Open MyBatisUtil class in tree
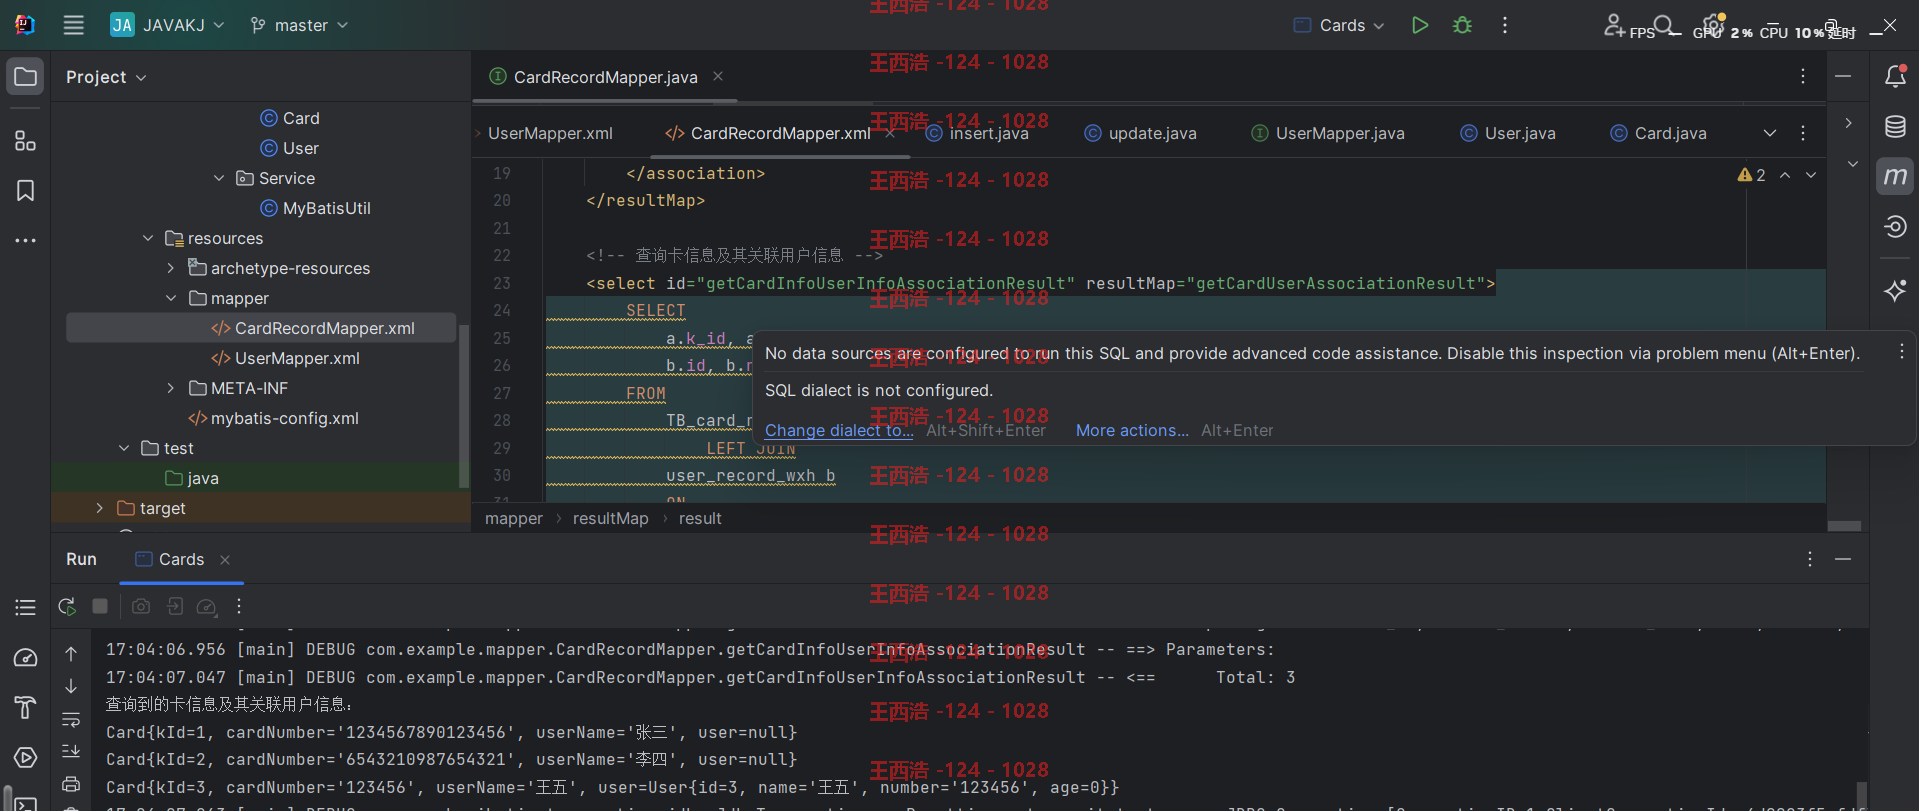 [x=315, y=208]
